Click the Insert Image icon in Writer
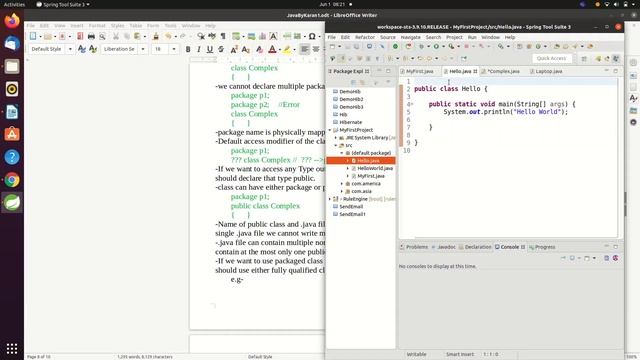640x360 pixels. [251, 36]
